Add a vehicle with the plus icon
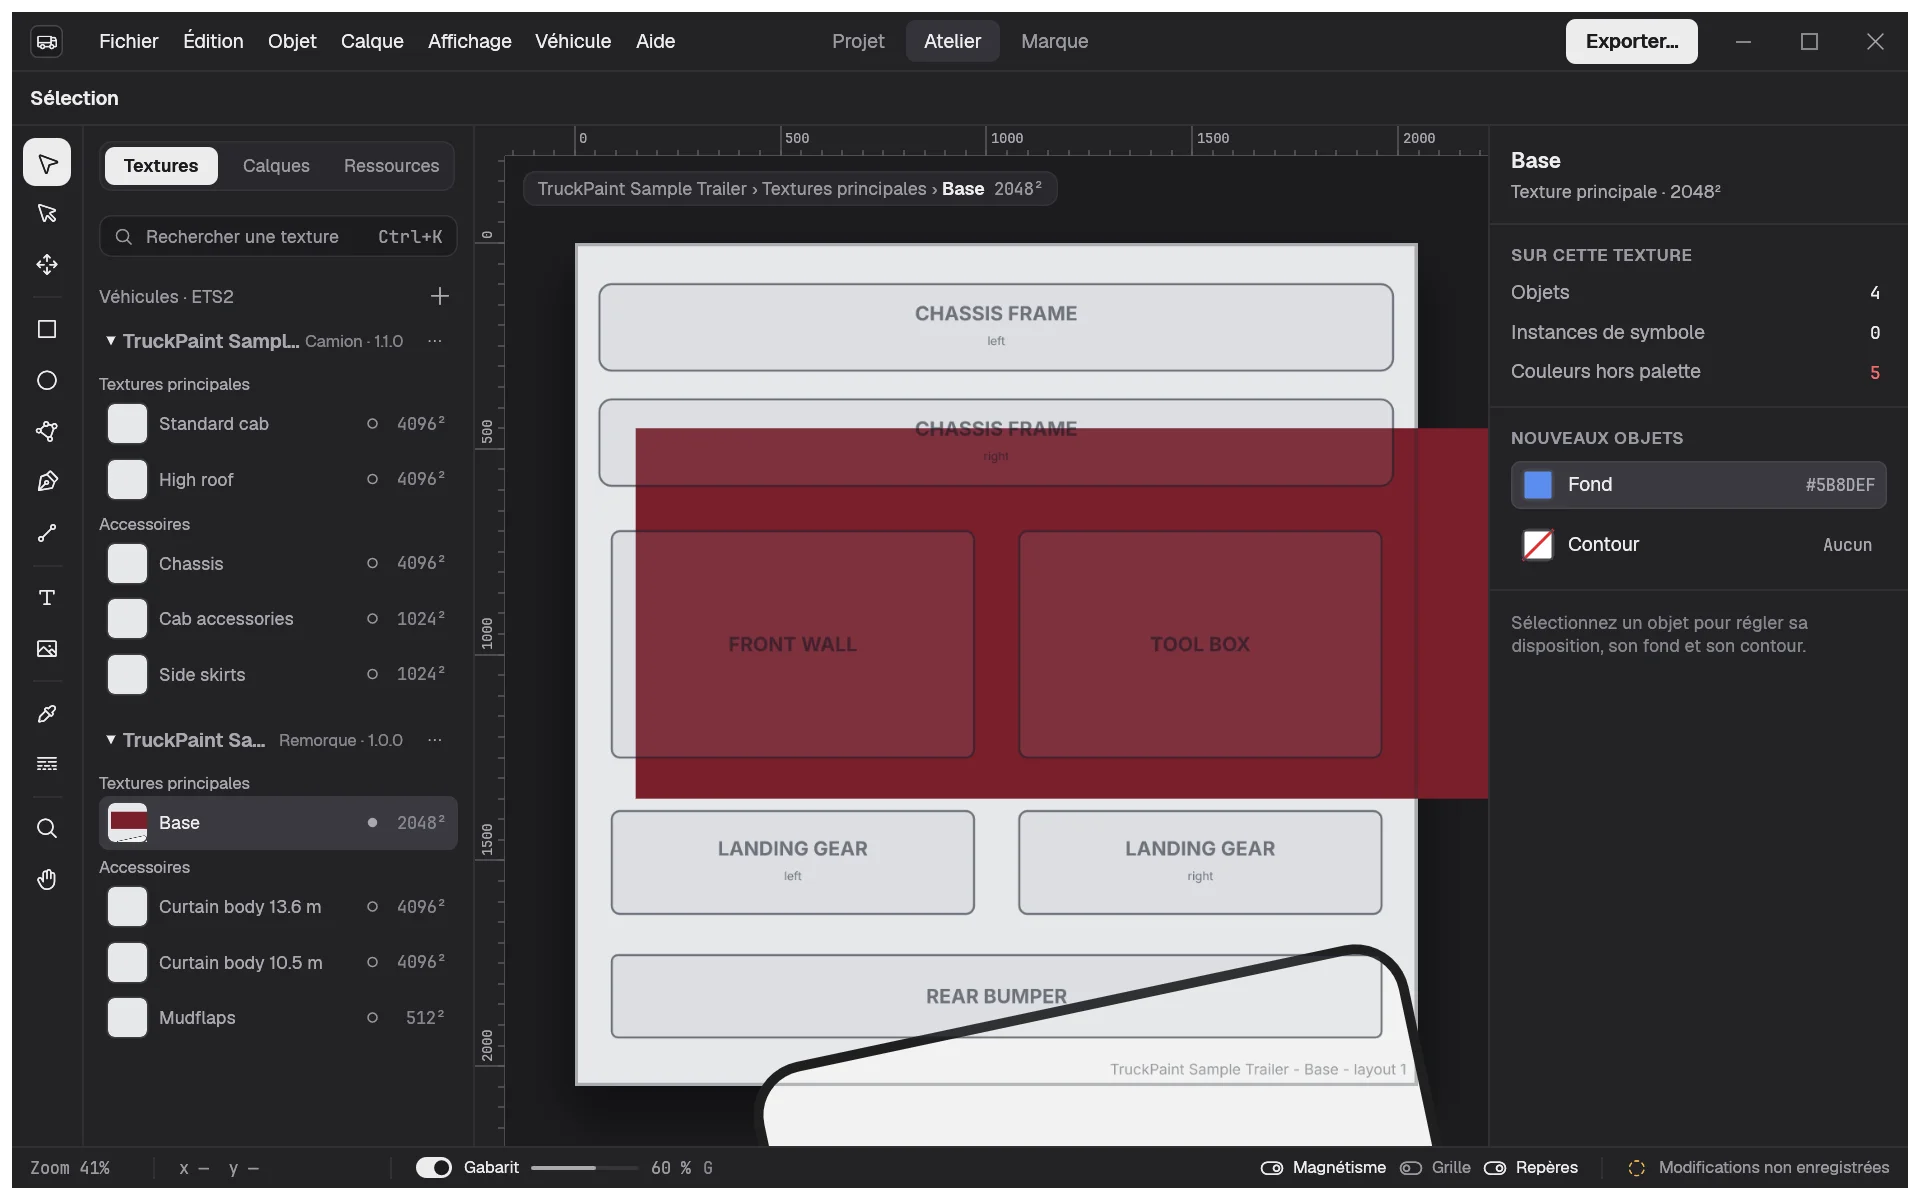This screenshot has height=1200, width=1920. [x=439, y=296]
